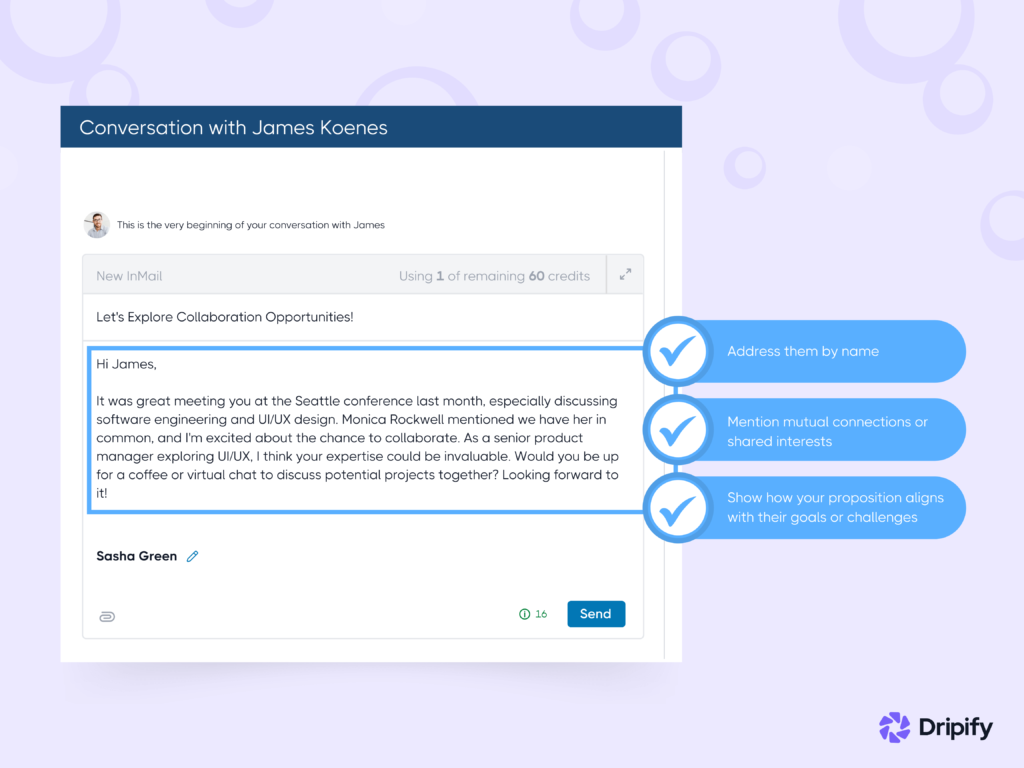1024x768 pixels.
Task: Click the green info icon near the character count
Action: 525,614
